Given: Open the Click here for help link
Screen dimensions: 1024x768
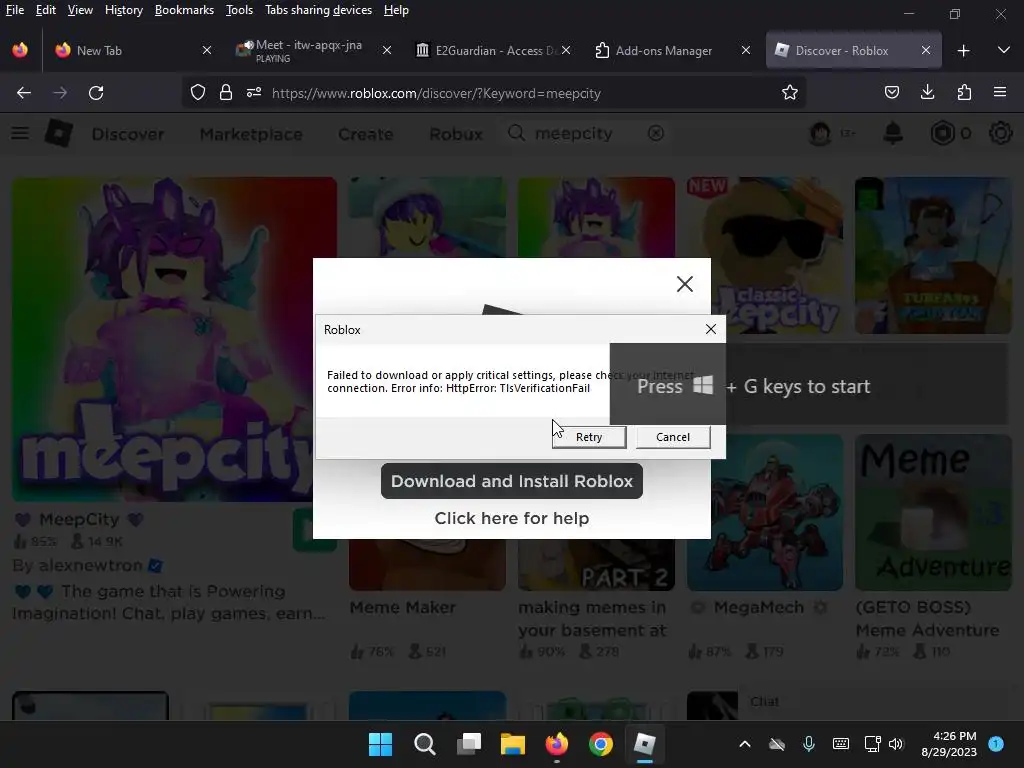Looking at the screenshot, I should 512,519.
